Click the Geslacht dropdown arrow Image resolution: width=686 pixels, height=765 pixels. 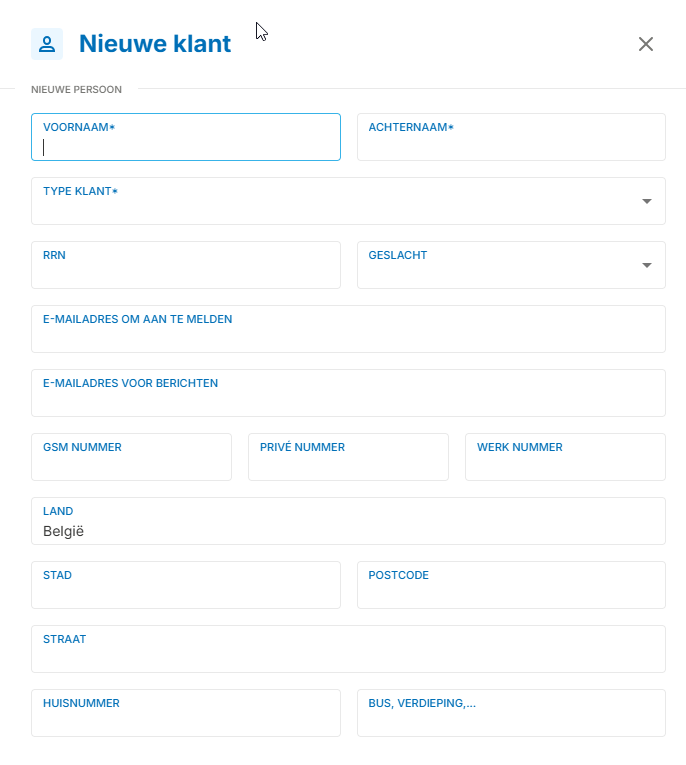tap(646, 265)
